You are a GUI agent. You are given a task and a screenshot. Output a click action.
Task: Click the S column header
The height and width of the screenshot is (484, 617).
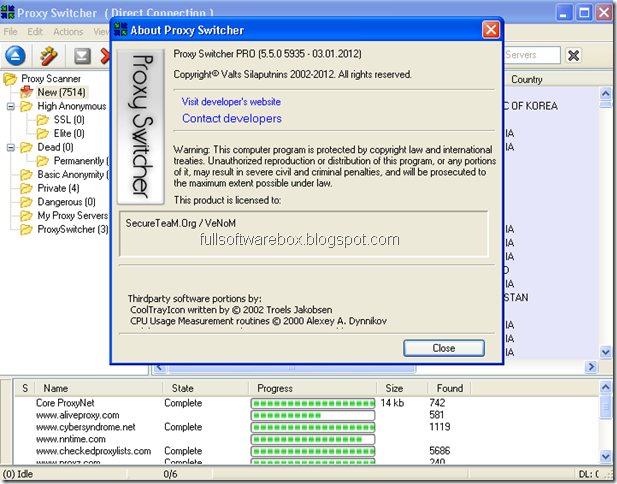25,388
